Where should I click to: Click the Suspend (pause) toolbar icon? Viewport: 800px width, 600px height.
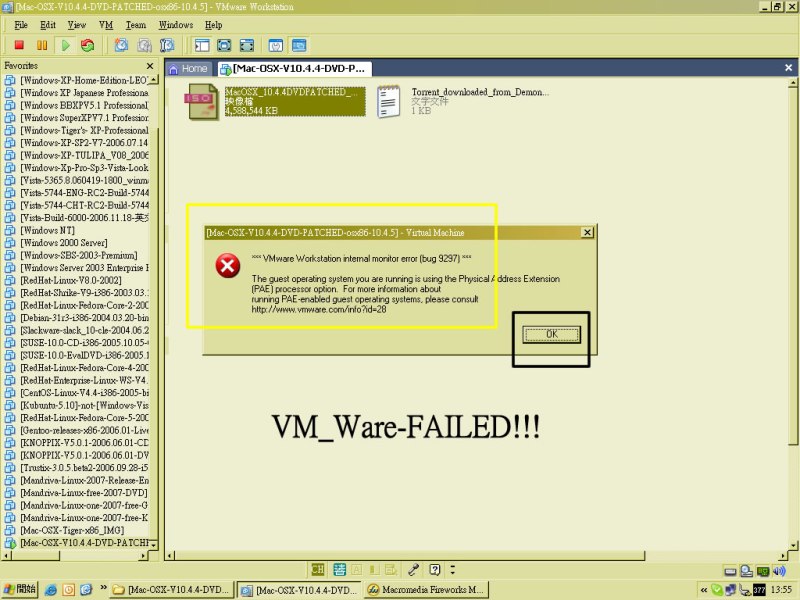42,45
